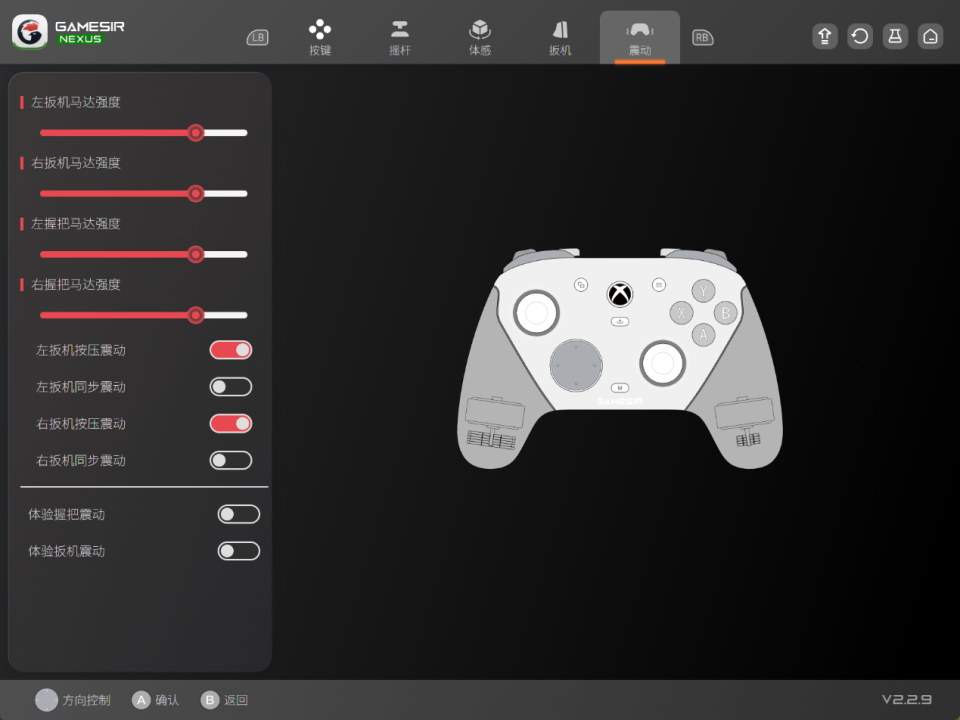
Task: Click the X button on the controller
Action: [681, 313]
